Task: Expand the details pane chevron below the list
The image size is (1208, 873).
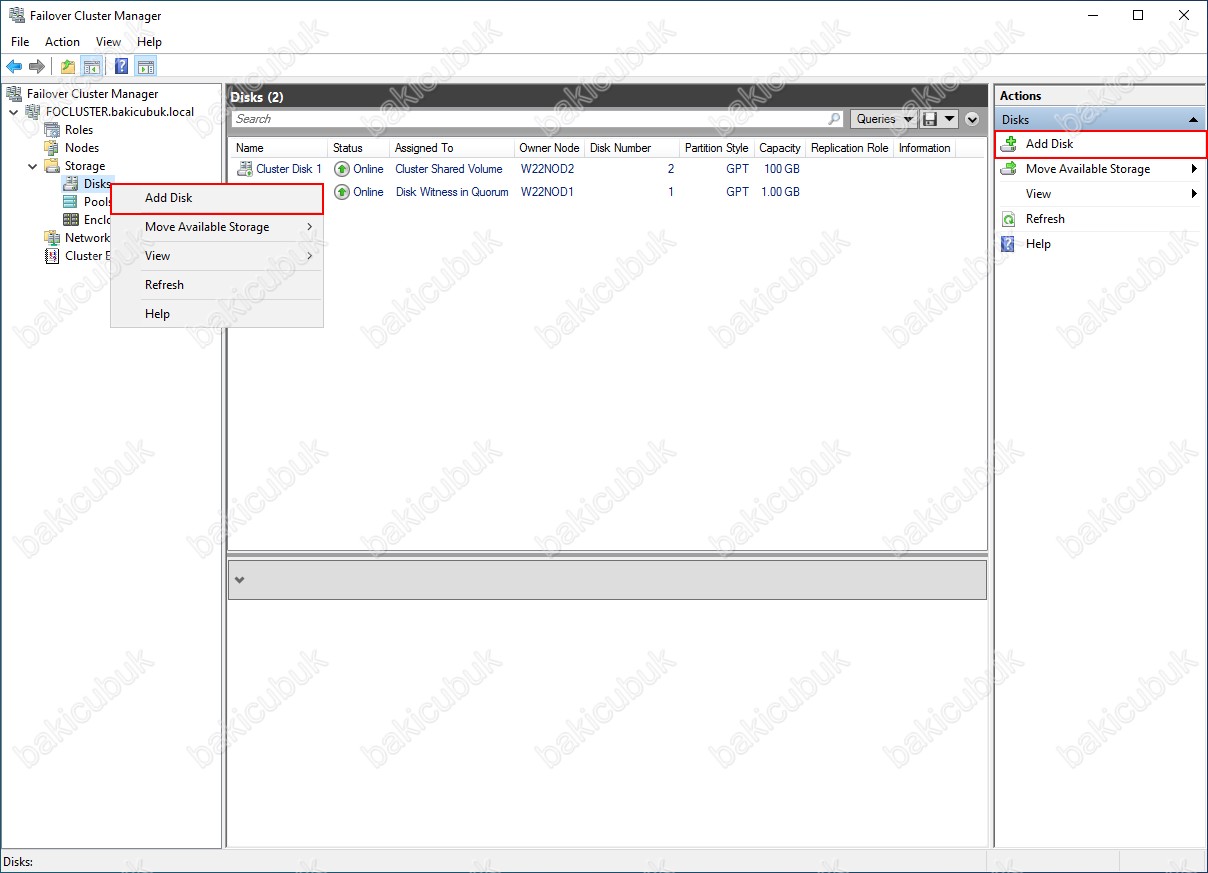Action: click(239, 580)
